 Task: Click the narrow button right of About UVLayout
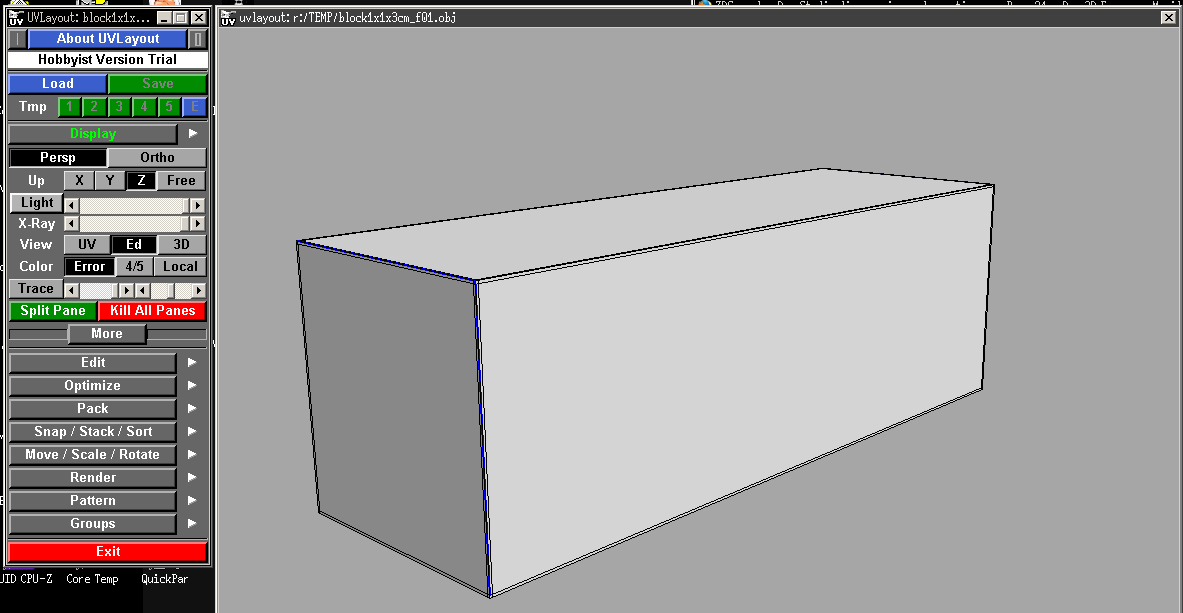point(197,39)
